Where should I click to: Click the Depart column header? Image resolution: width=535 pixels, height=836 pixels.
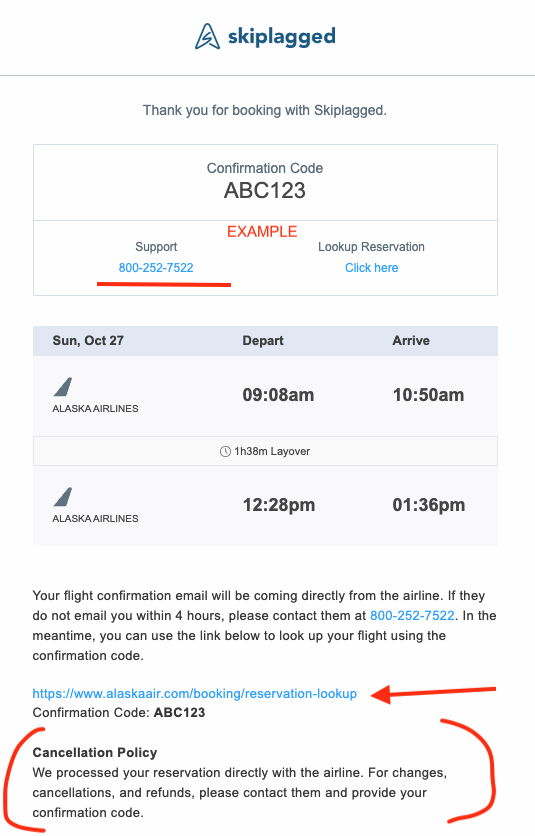tap(263, 341)
